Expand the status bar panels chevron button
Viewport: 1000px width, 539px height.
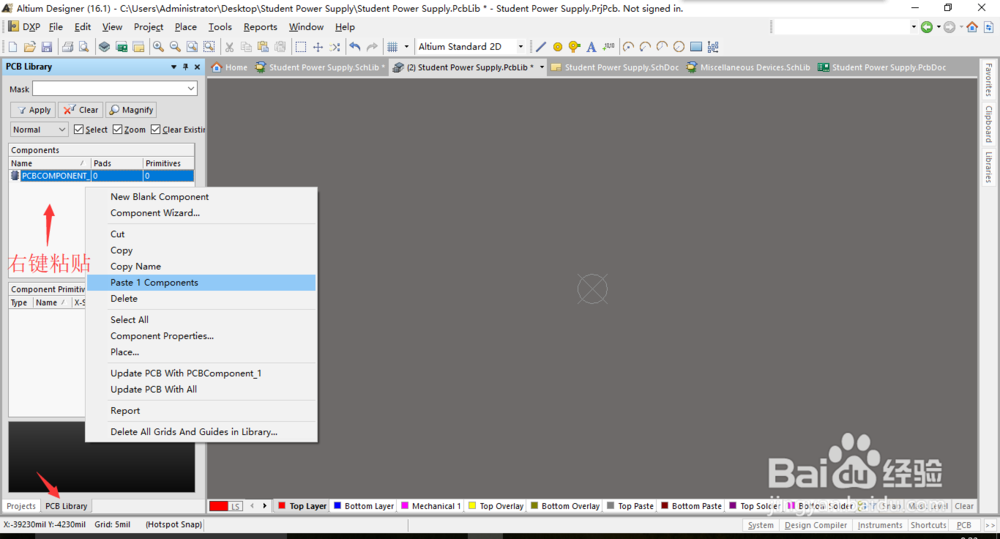click(x=990, y=525)
